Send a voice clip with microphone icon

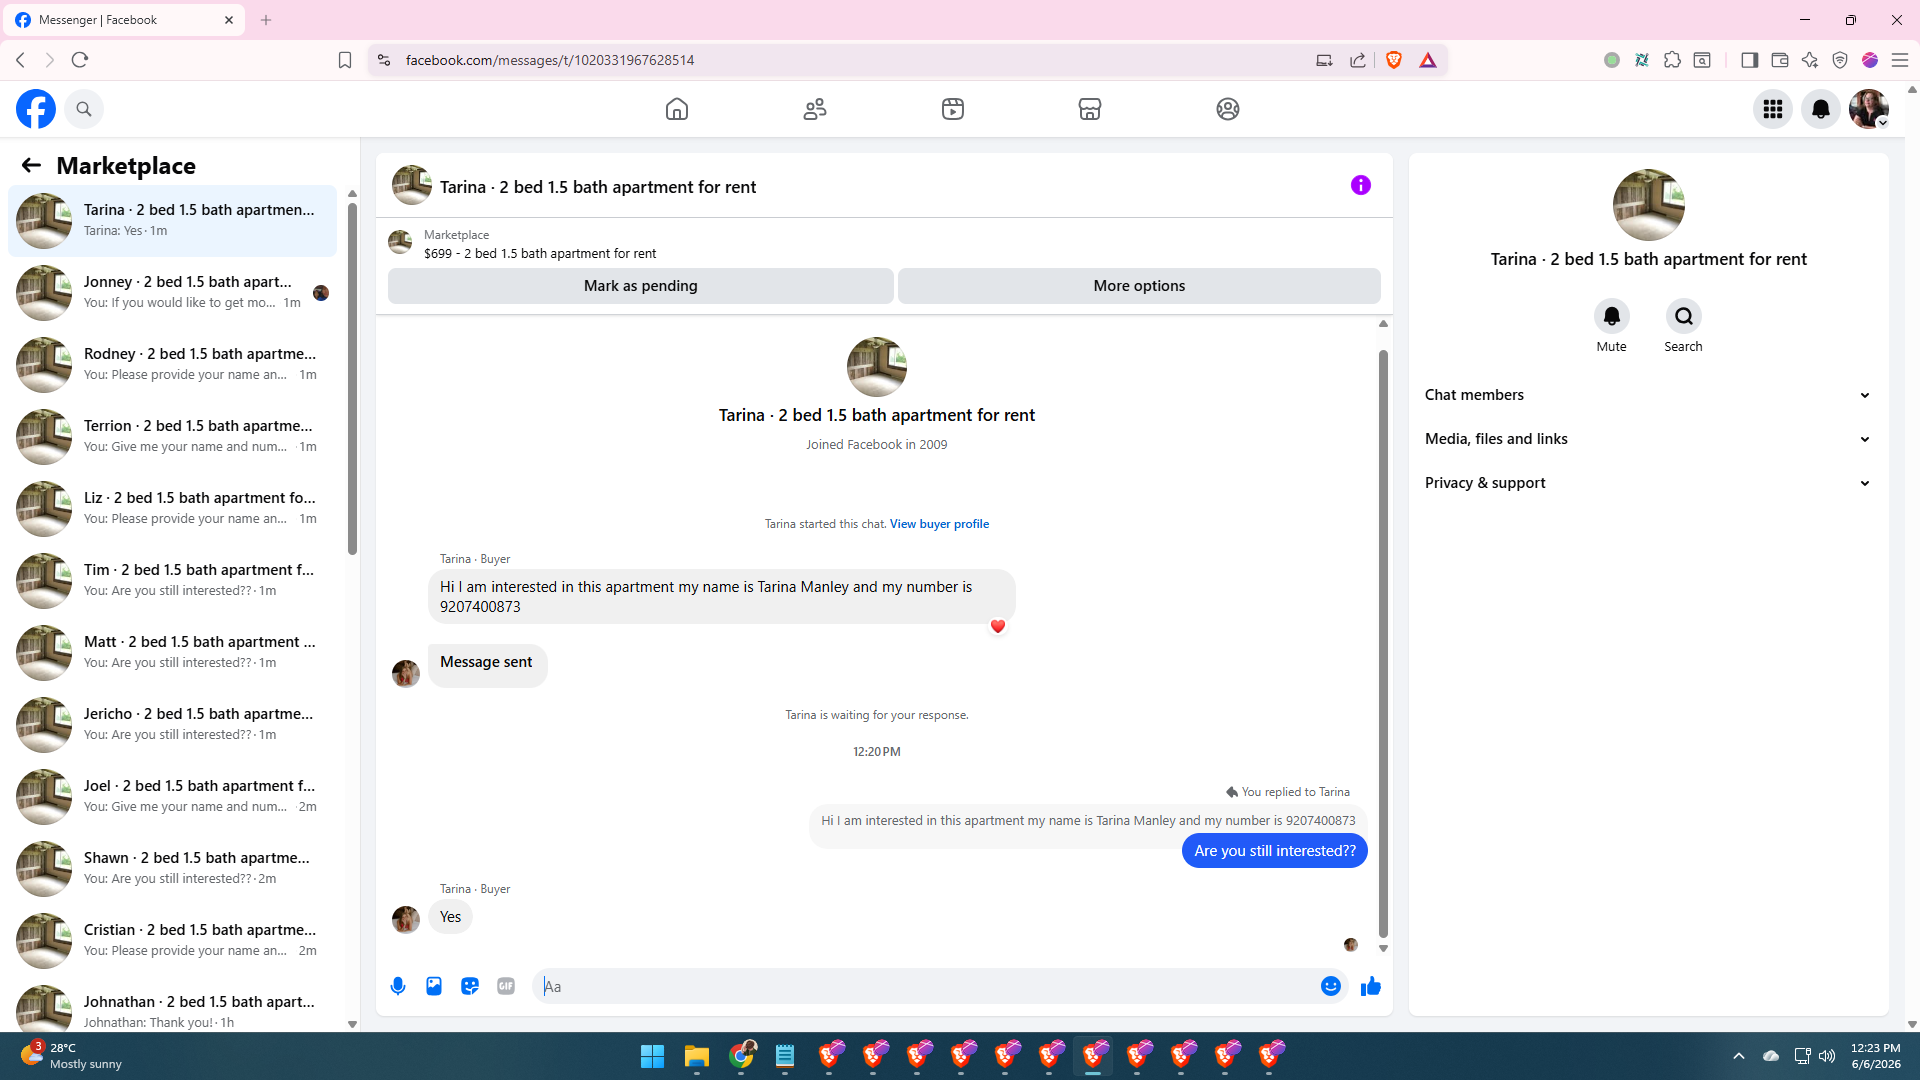pos(398,986)
